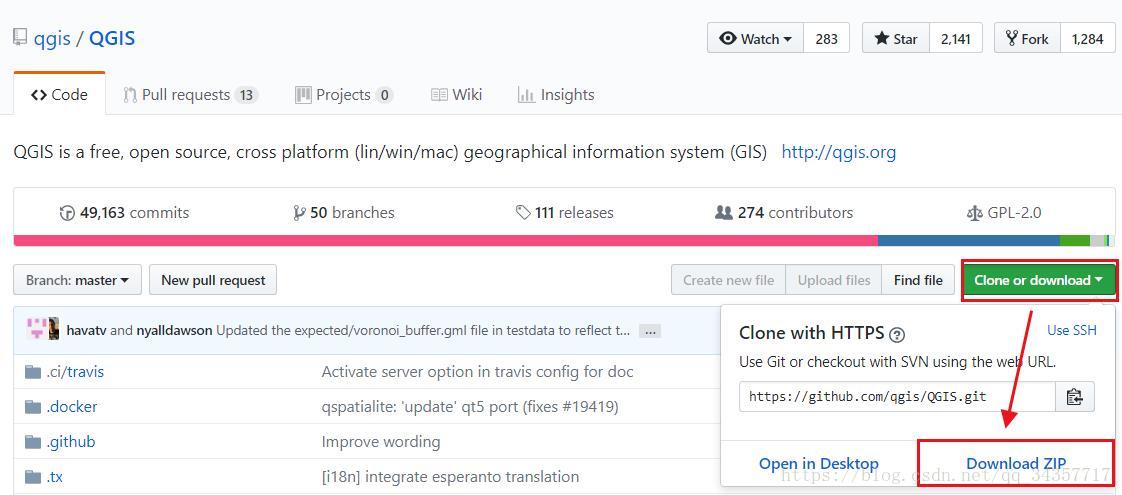Switch to the Code tab

tap(59, 94)
